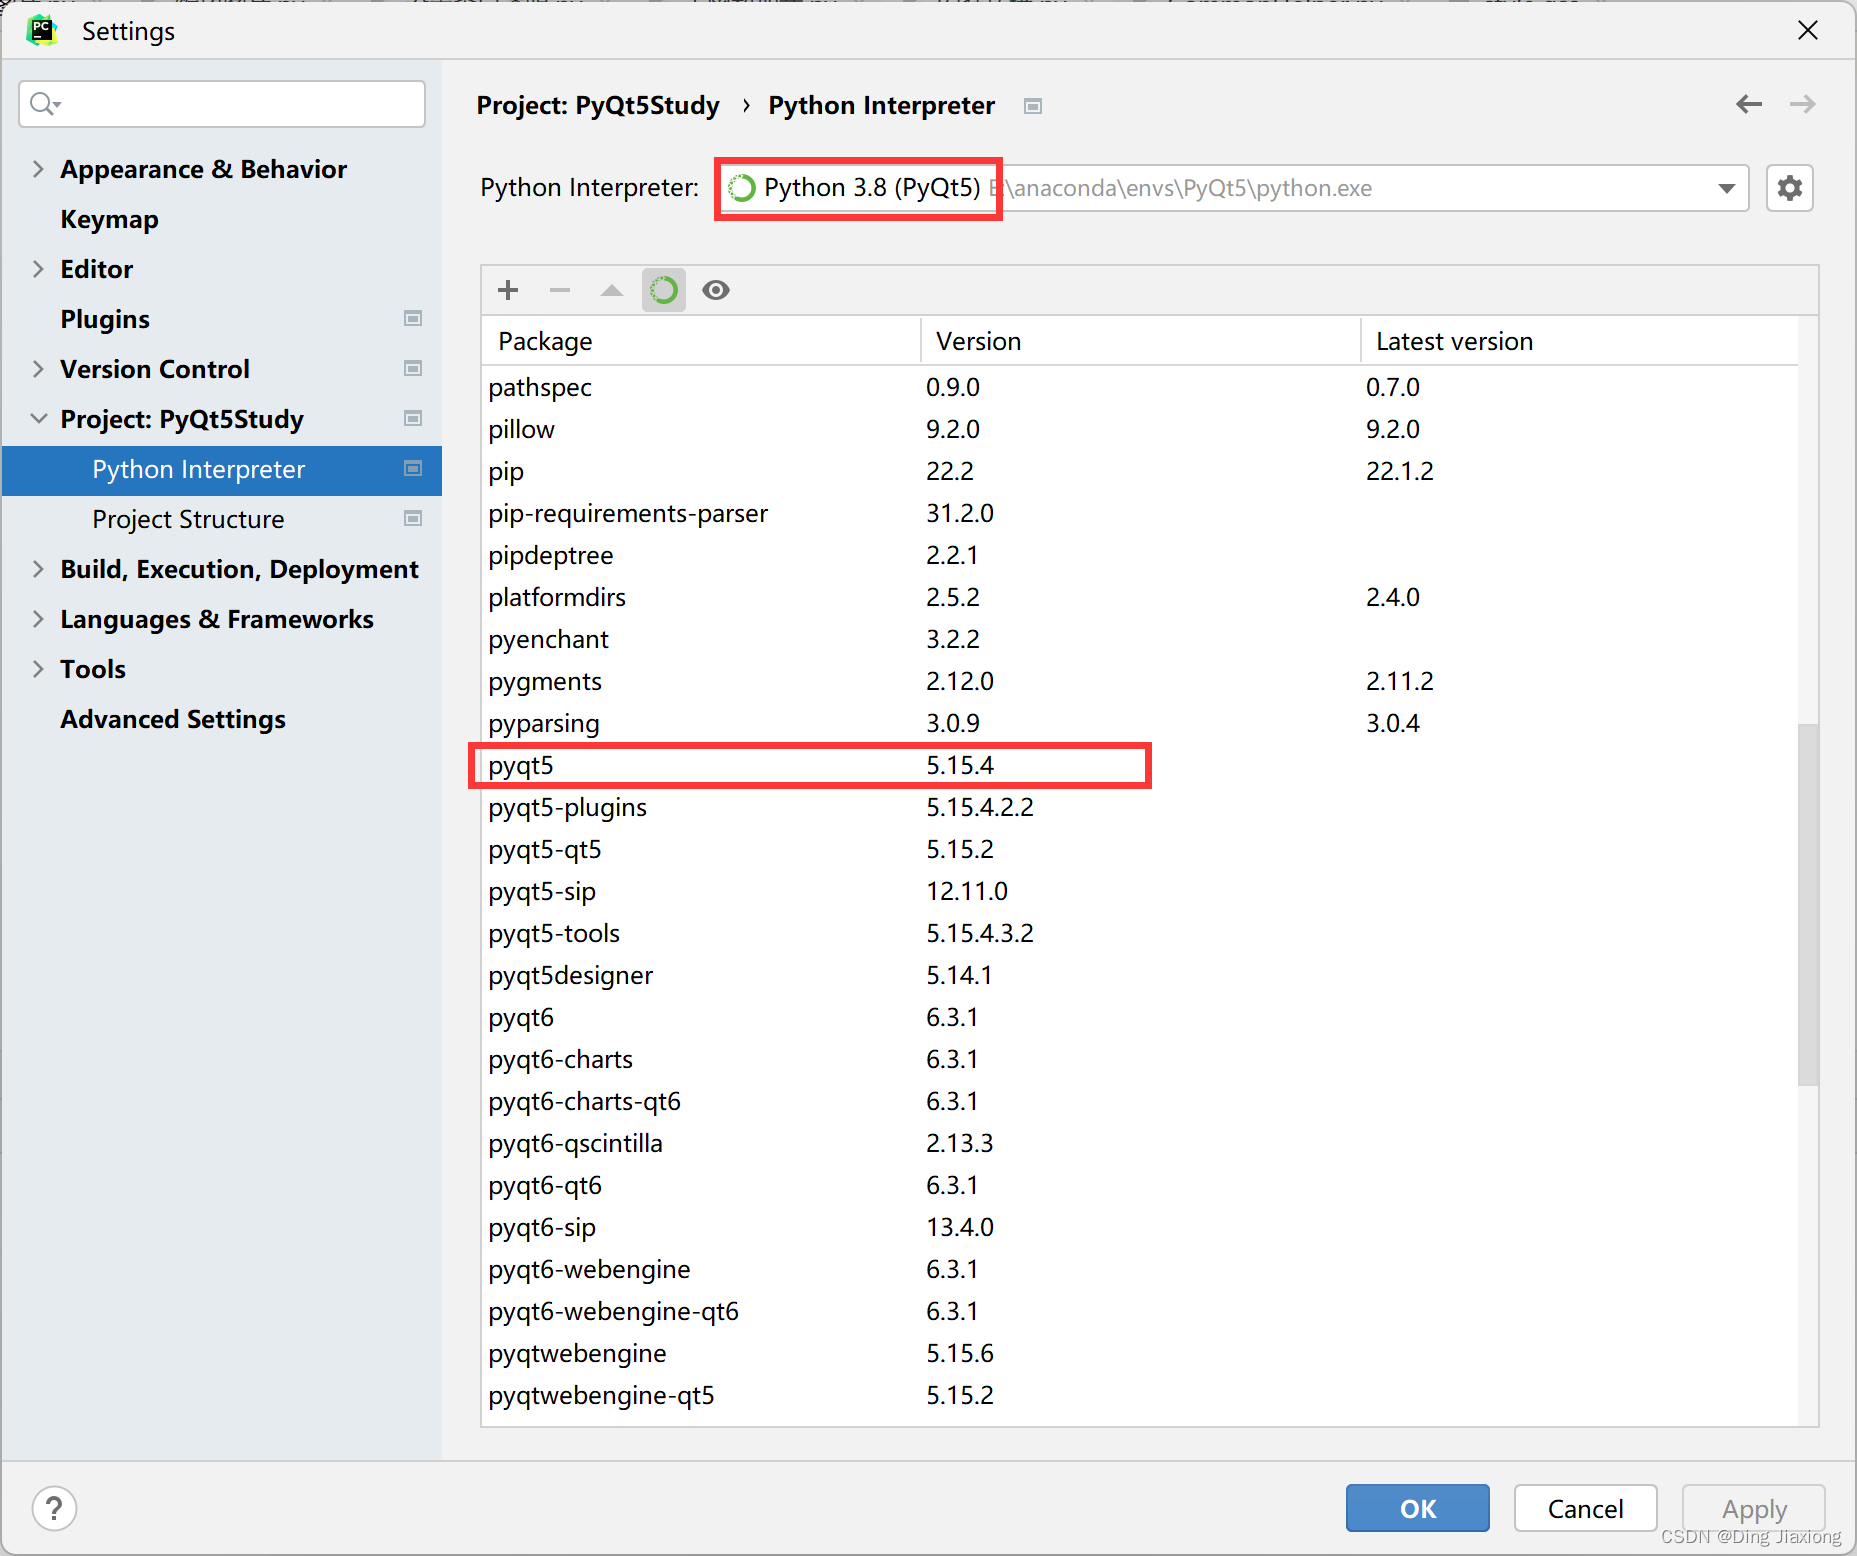Click the settings search field
The width and height of the screenshot is (1857, 1556).
pos(222,104)
